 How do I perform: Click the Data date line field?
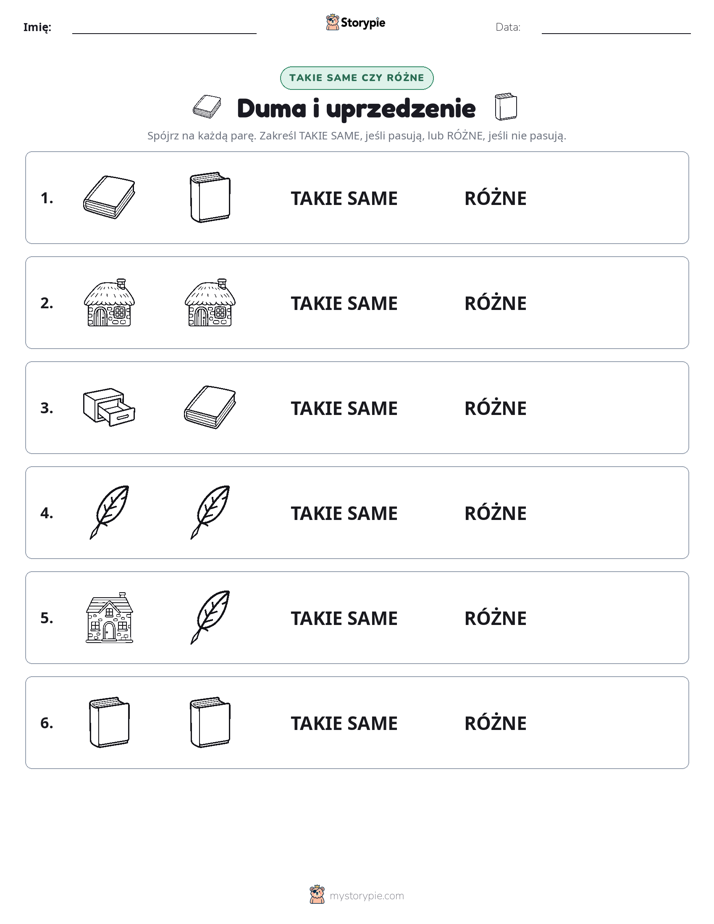[x=616, y=28]
